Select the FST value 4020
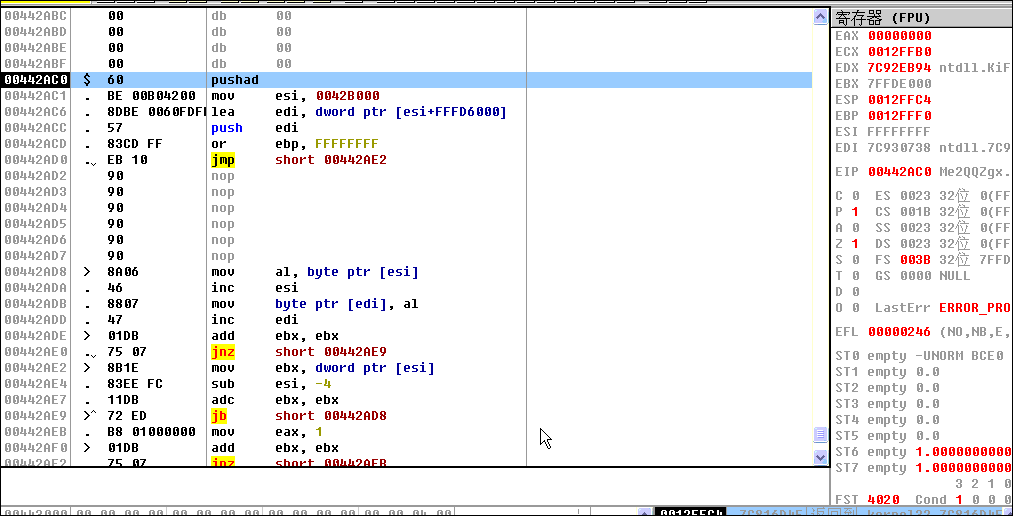 (883, 499)
